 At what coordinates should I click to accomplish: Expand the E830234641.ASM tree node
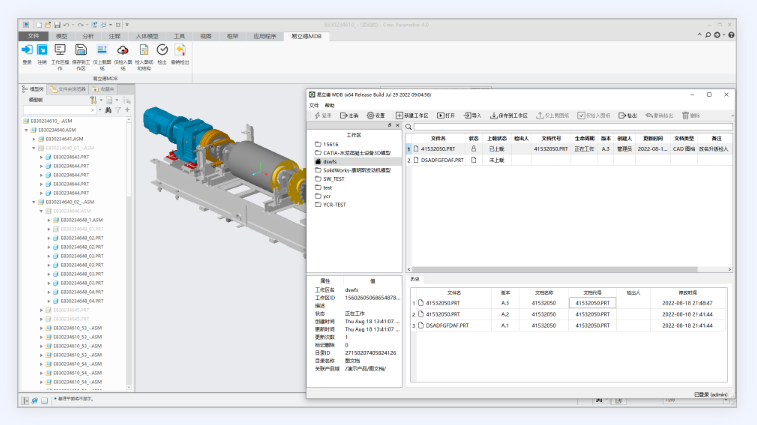[34, 138]
